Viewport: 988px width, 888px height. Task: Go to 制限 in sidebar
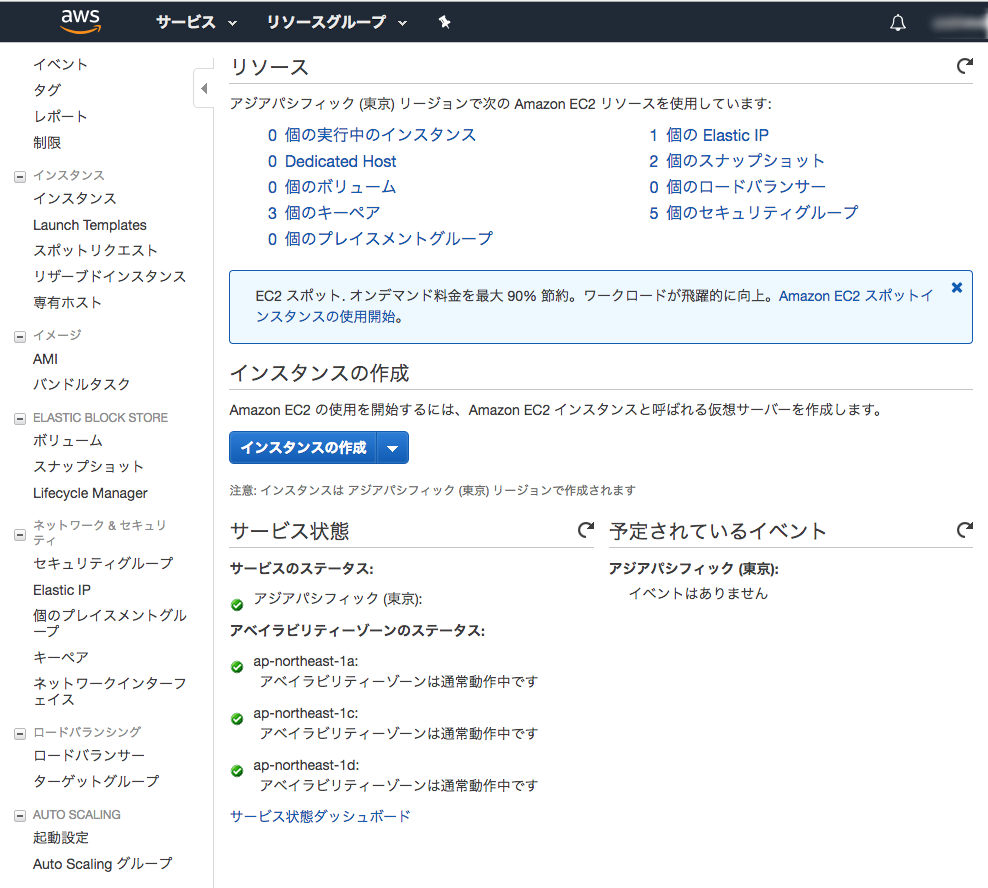[x=47, y=143]
